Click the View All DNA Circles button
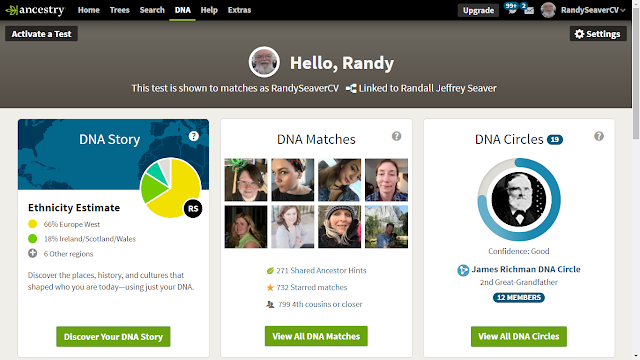The height and width of the screenshot is (360, 640). 519,336
